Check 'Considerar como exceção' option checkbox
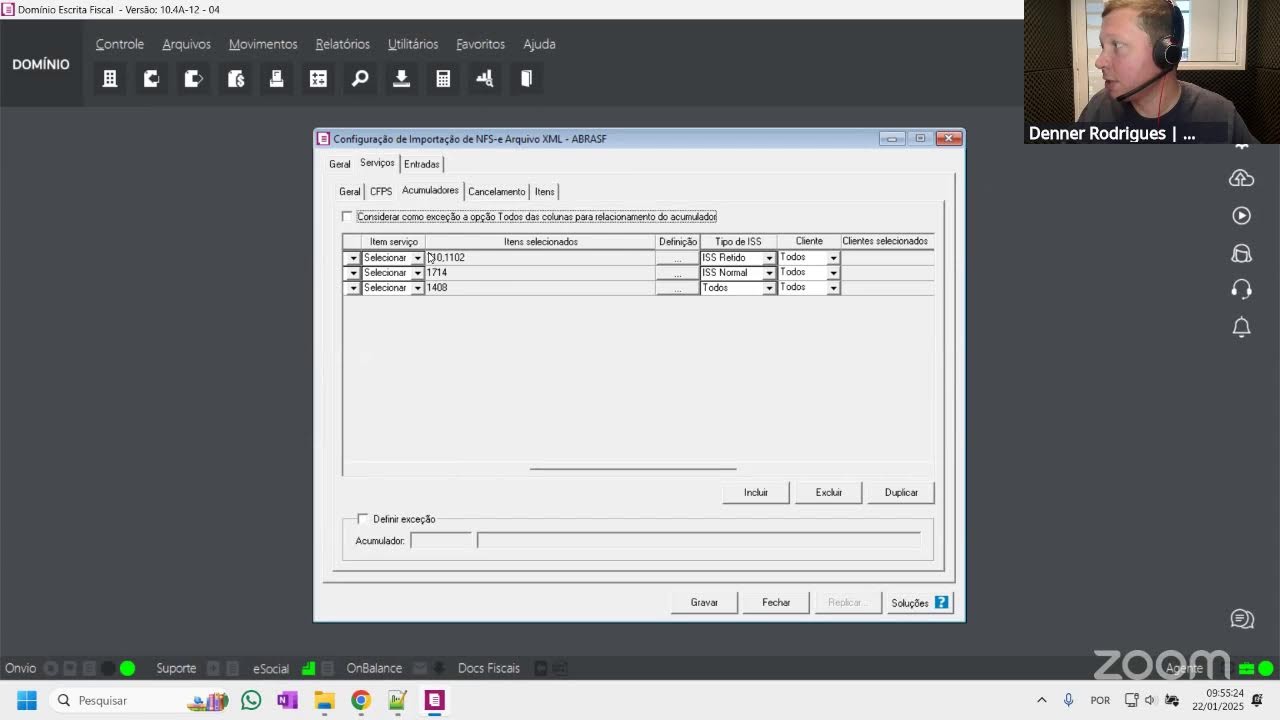 click(347, 217)
